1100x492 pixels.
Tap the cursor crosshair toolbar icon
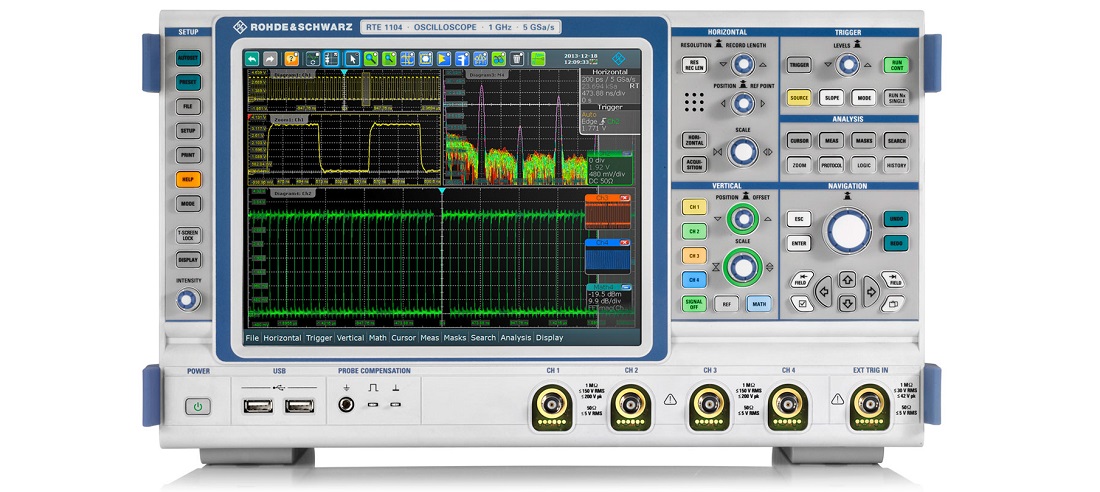pyautogui.click(x=407, y=59)
